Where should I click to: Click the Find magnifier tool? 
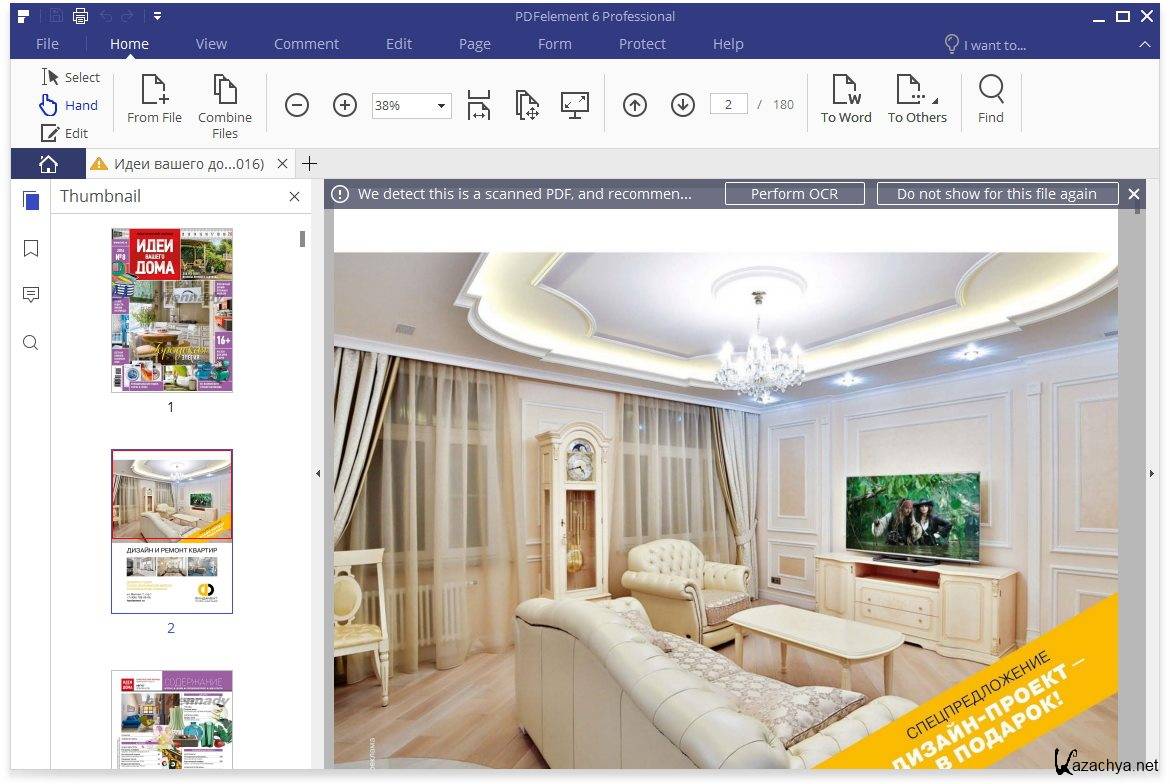point(991,99)
